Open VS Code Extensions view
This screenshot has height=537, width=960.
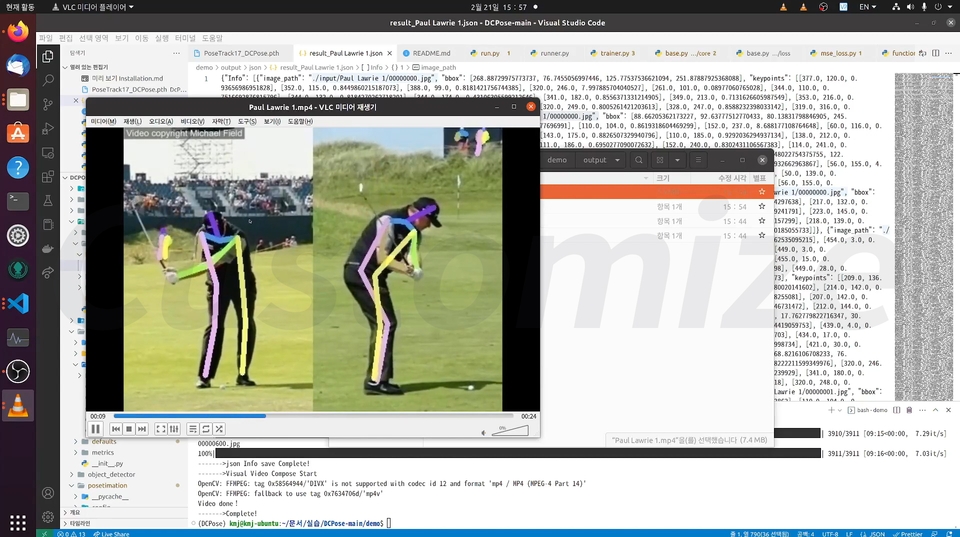(48, 176)
